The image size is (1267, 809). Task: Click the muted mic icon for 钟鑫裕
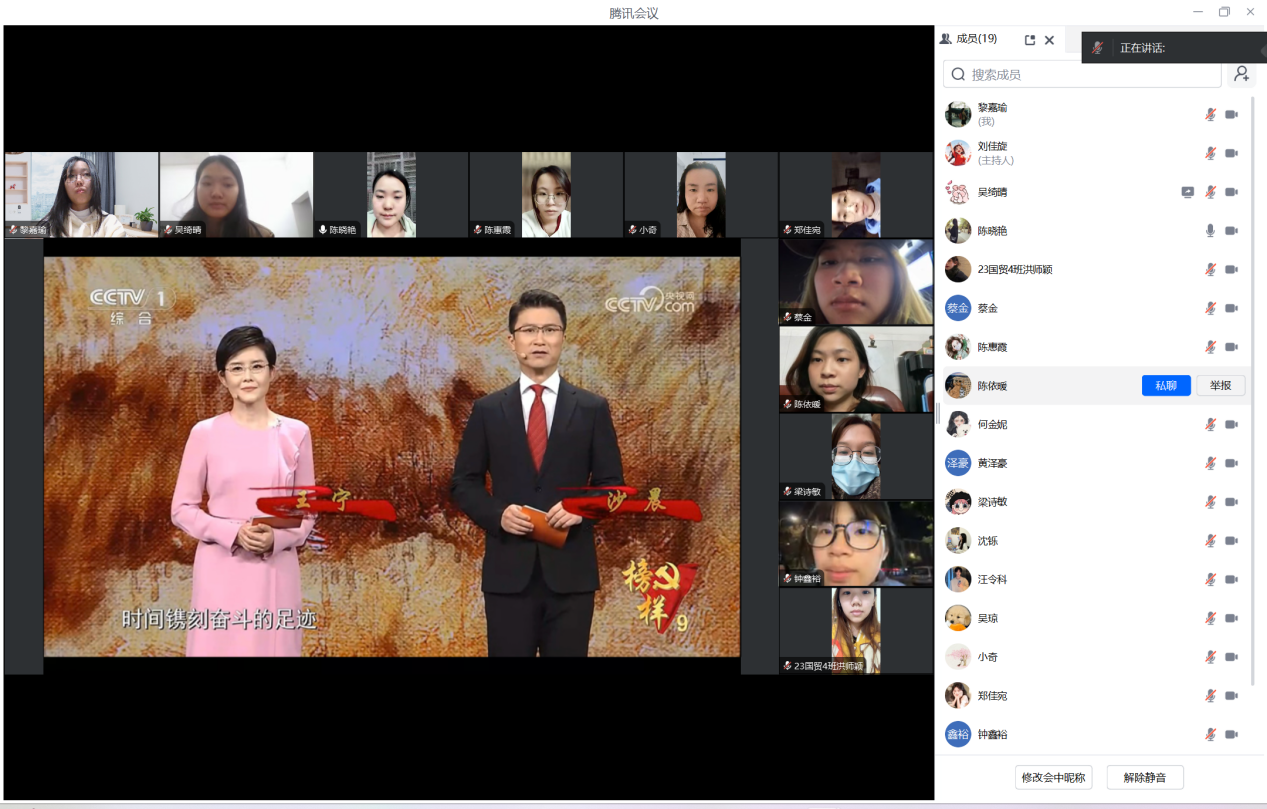coord(1210,735)
